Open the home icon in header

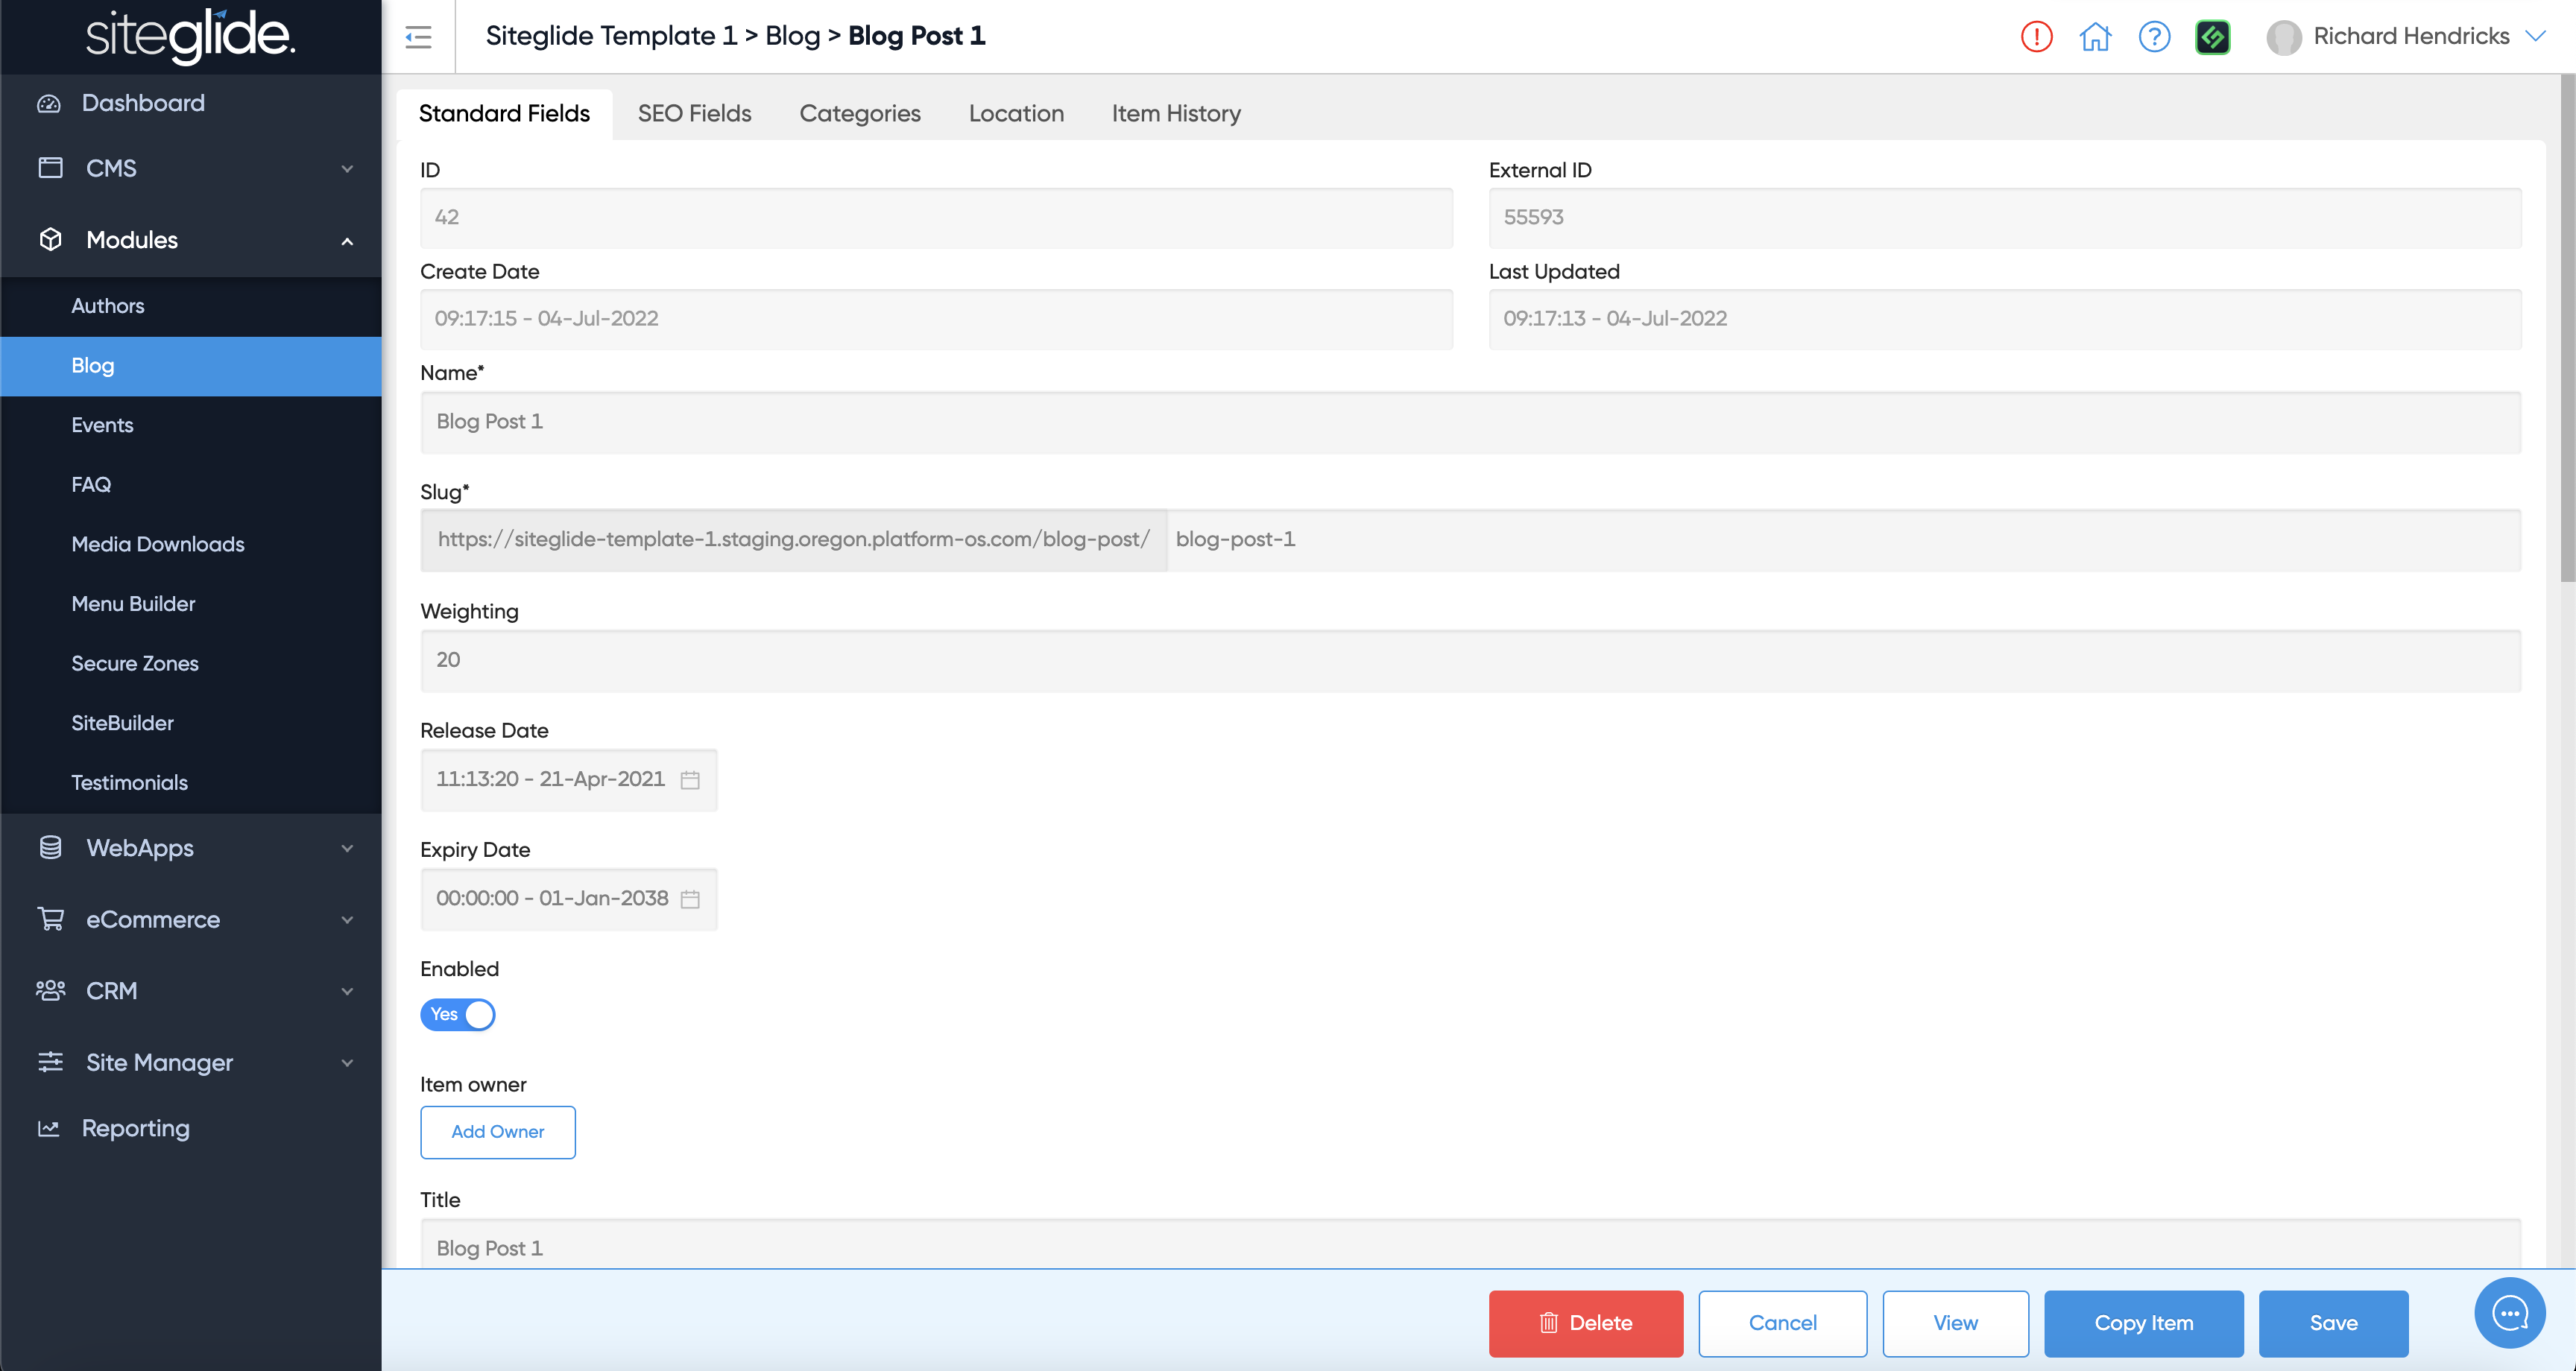[2095, 37]
